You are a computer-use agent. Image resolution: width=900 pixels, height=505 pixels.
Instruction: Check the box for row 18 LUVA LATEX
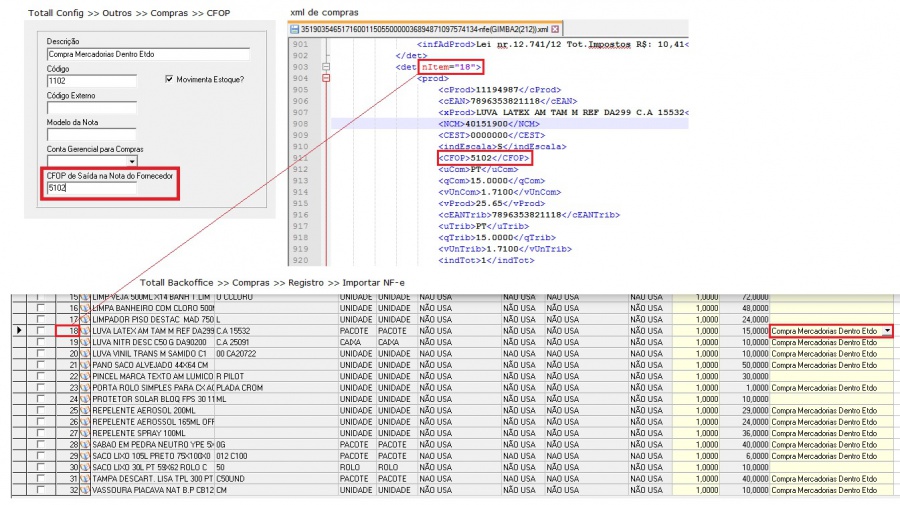[41, 330]
